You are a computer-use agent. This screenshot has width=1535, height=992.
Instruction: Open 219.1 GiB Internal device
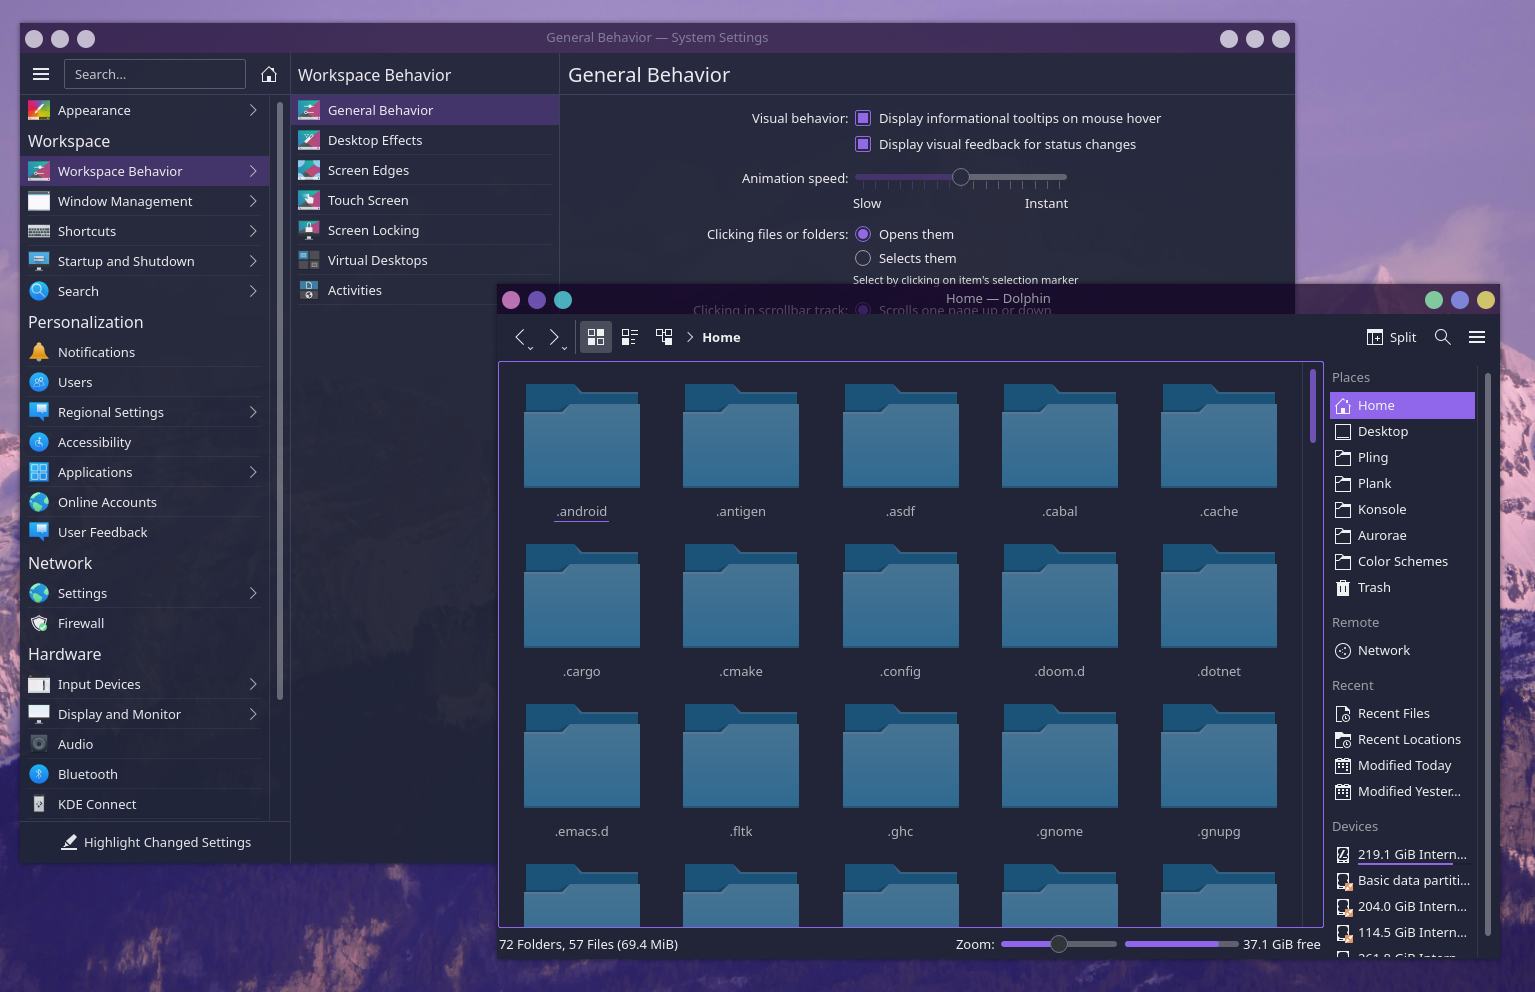click(1402, 854)
